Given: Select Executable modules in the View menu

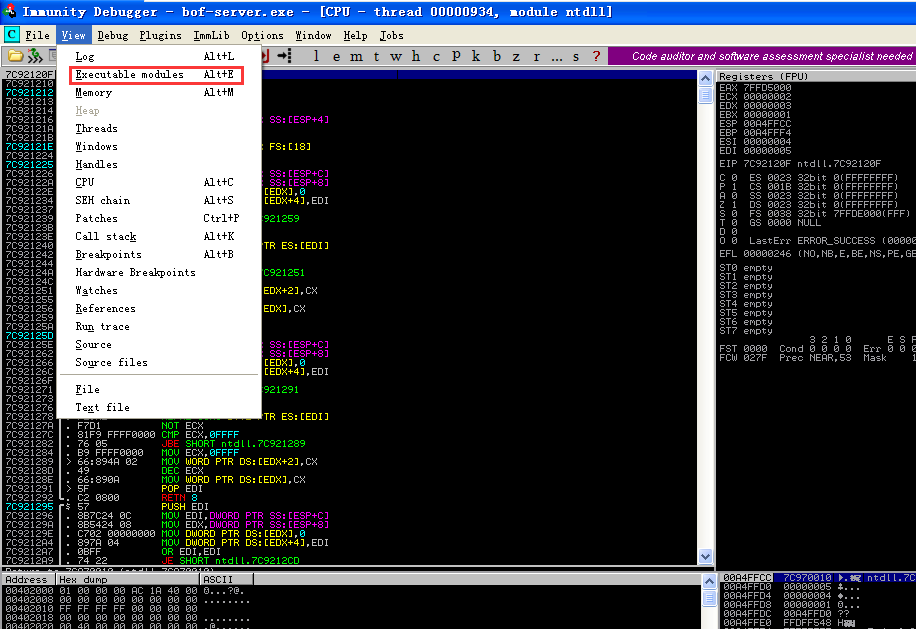Looking at the screenshot, I should (x=159, y=75).
